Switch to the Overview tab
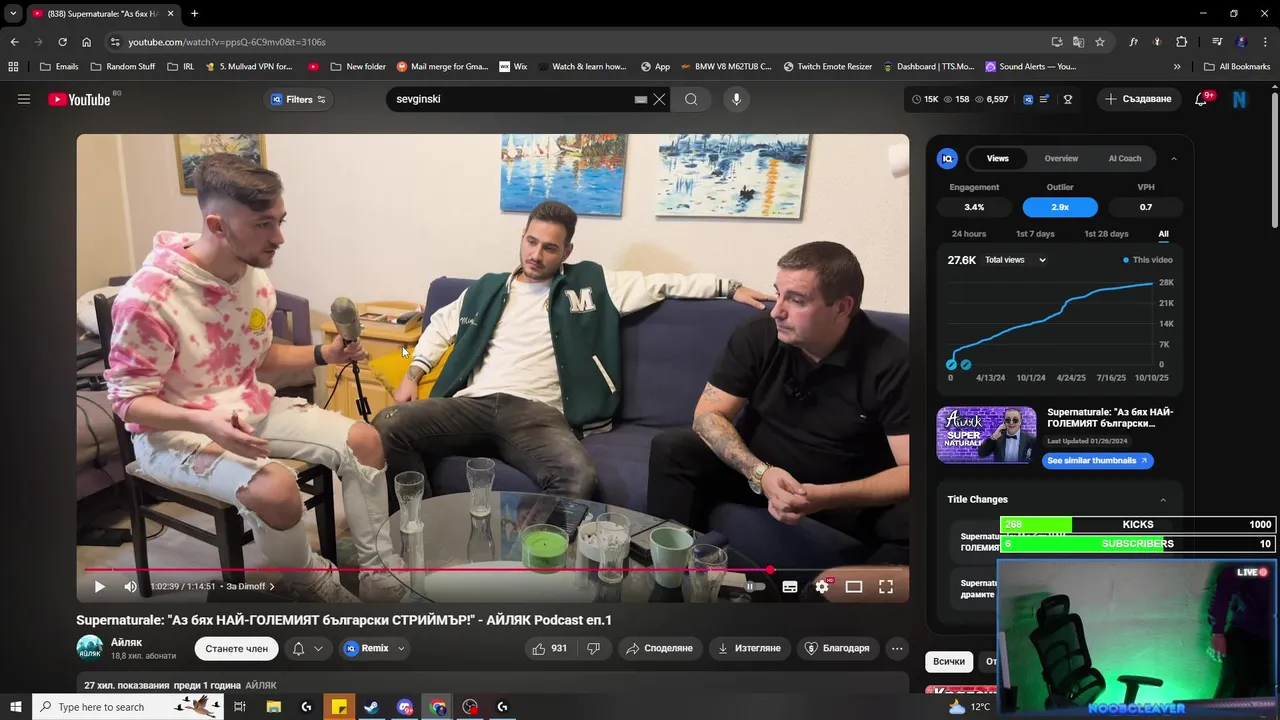The height and width of the screenshot is (720, 1280). click(1061, 158)
